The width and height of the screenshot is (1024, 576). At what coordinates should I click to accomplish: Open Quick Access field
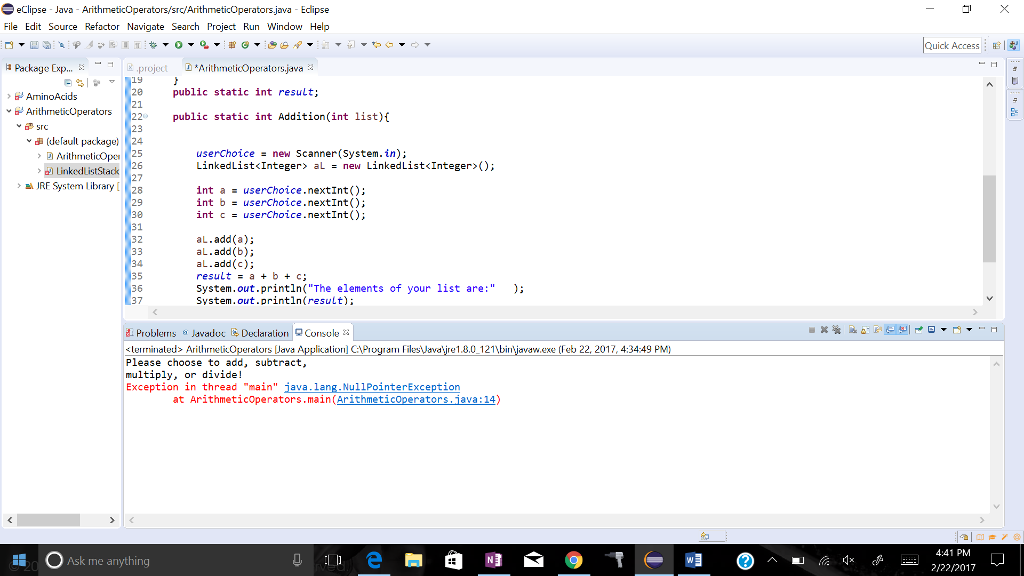coord(950,45)
